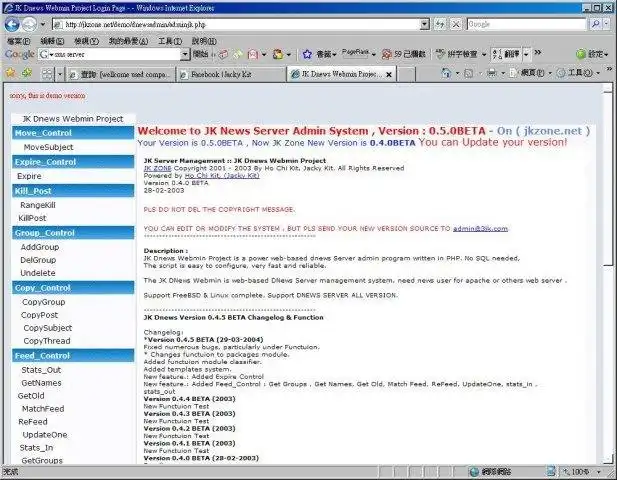Click the Add to Favorites icon
Viewport: 617px width, 480px height.
27,73
